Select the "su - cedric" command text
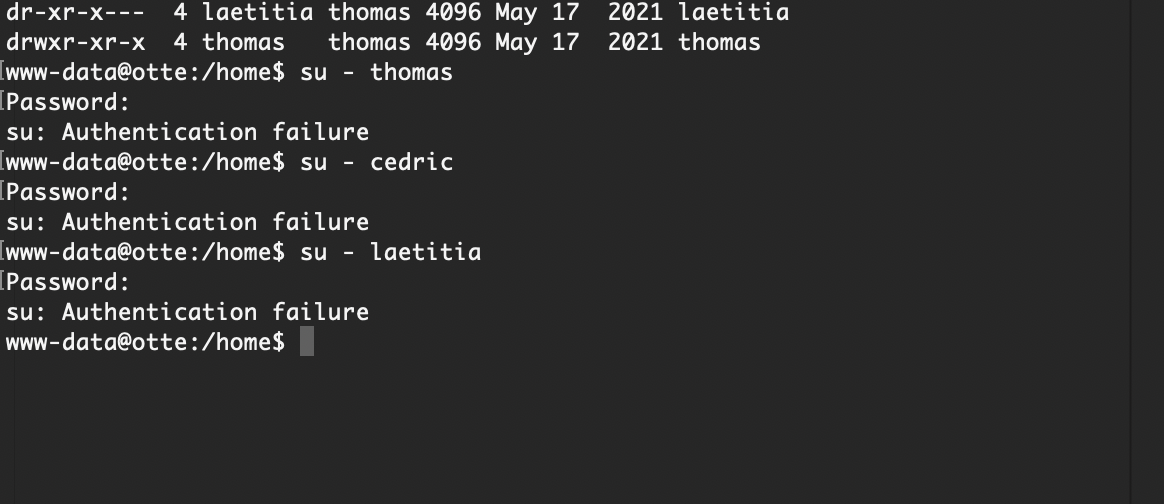This screenshot has width=1164, height=504. 376,162
